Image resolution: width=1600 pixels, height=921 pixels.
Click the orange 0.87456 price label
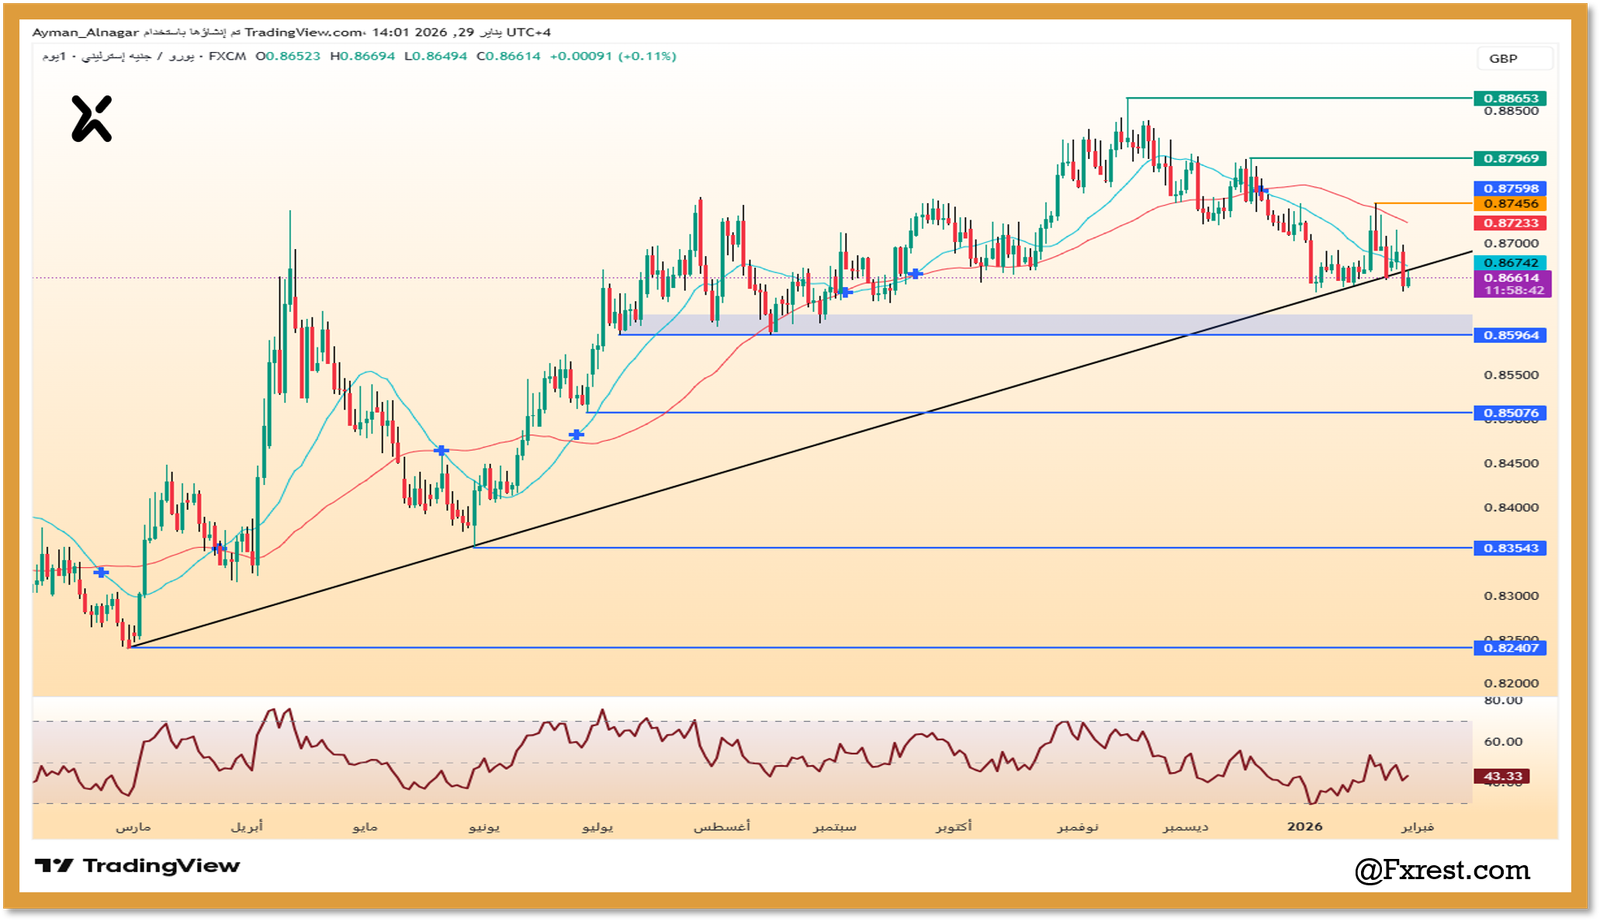tap(1510, 204)
